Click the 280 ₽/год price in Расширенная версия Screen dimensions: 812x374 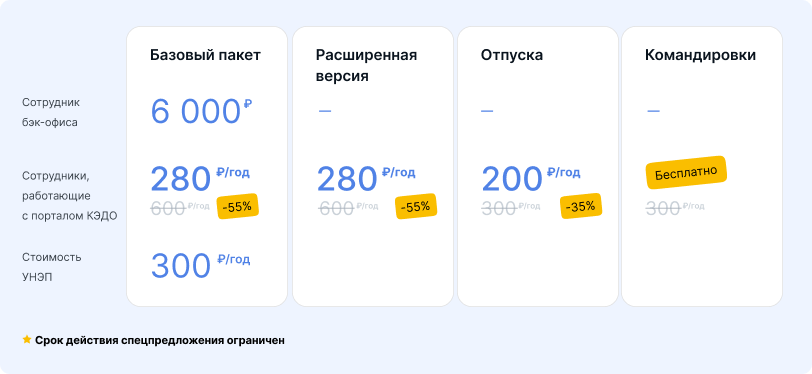pyautogui.click(x=366, y=179)
